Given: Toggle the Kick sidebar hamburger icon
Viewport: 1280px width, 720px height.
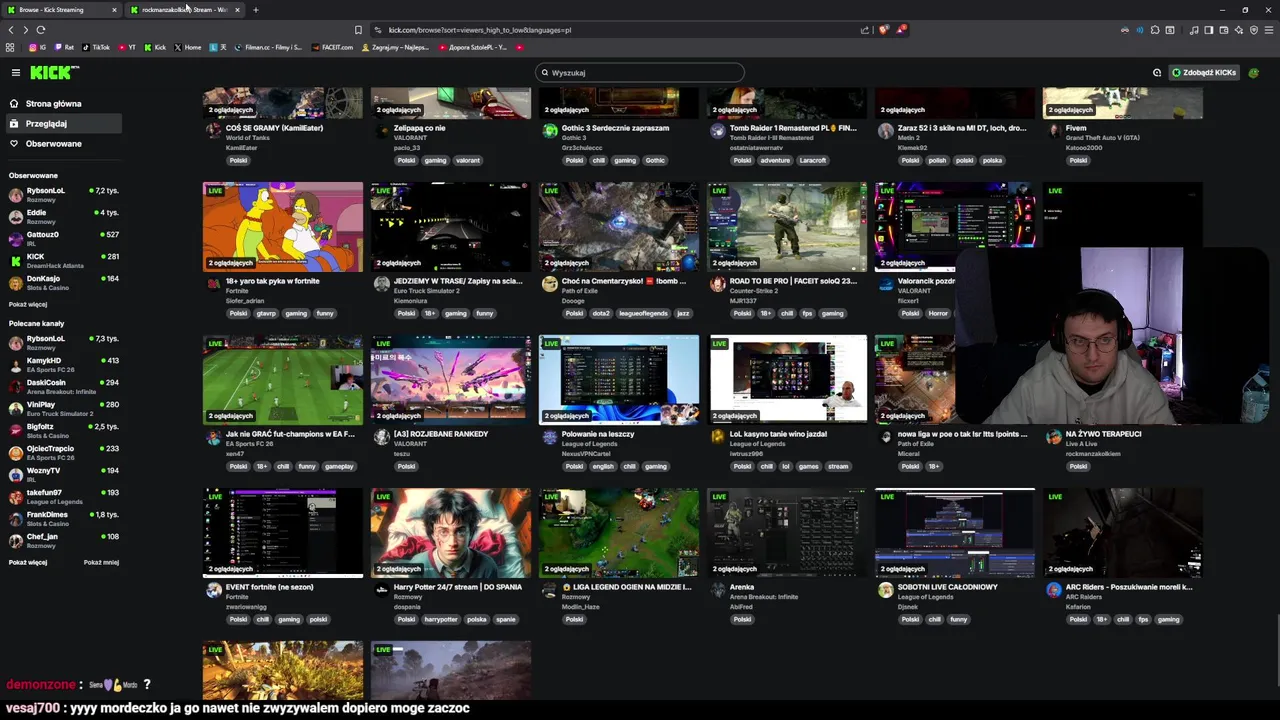Looking at the screenshot, I should [15, 72].
